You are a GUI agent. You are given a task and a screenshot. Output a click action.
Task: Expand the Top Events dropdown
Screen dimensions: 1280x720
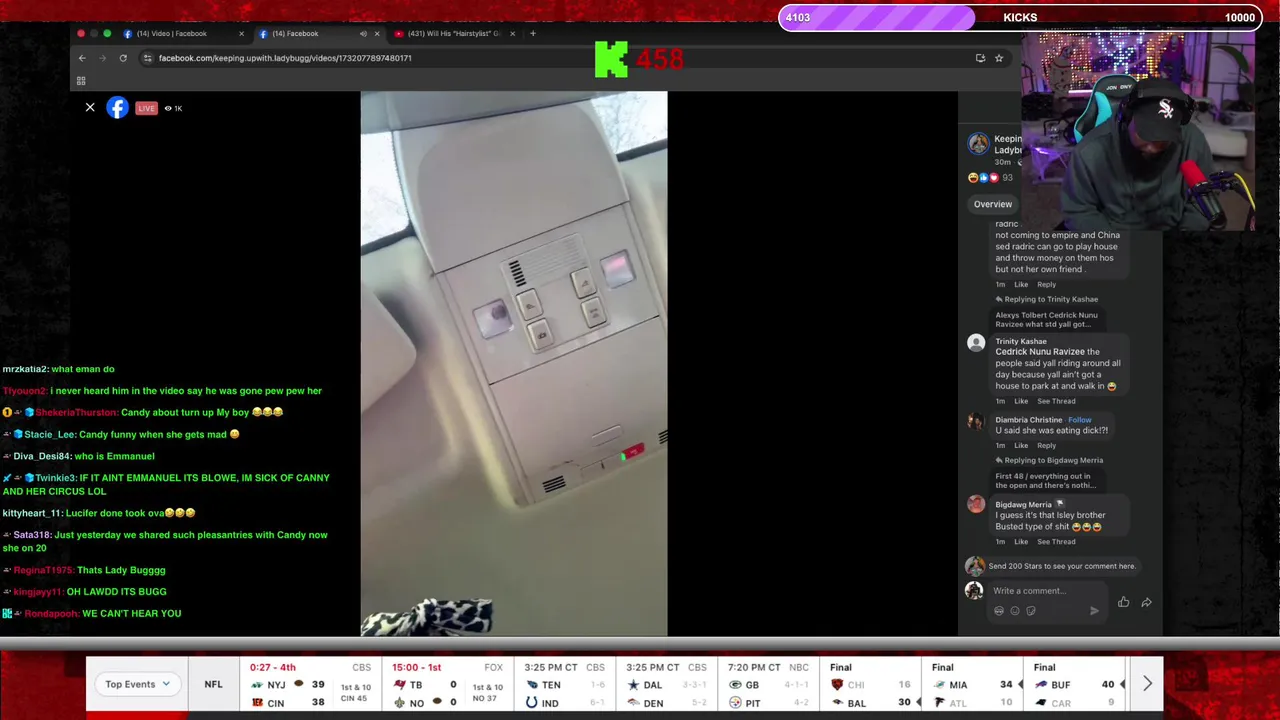[138, 684]
